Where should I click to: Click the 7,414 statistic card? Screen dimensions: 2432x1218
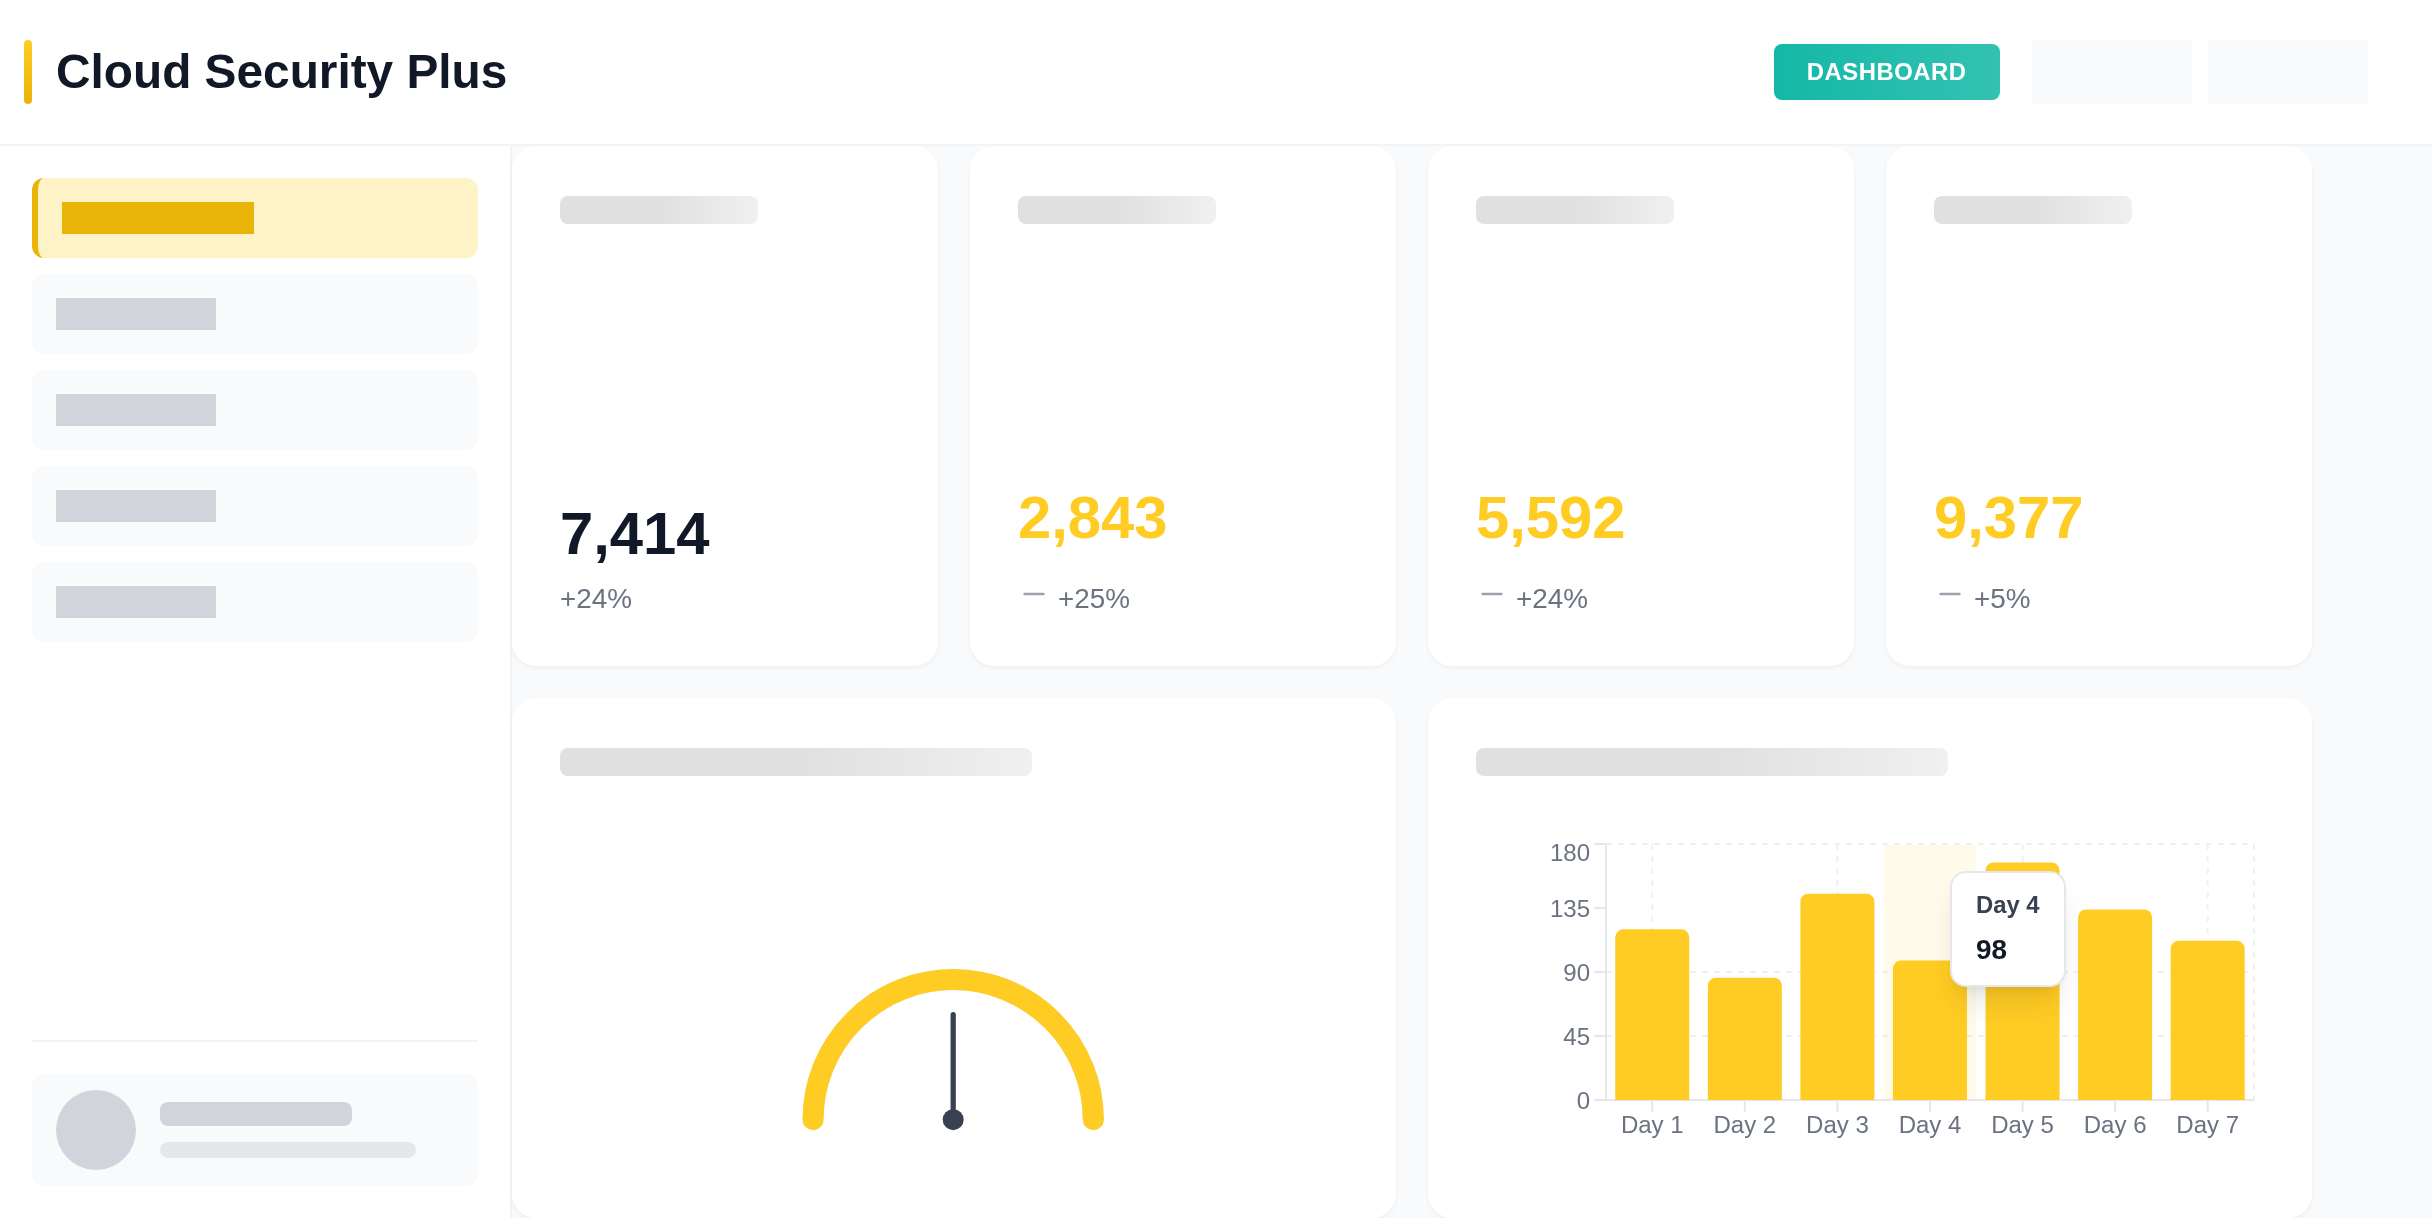[x=724, y=406]
